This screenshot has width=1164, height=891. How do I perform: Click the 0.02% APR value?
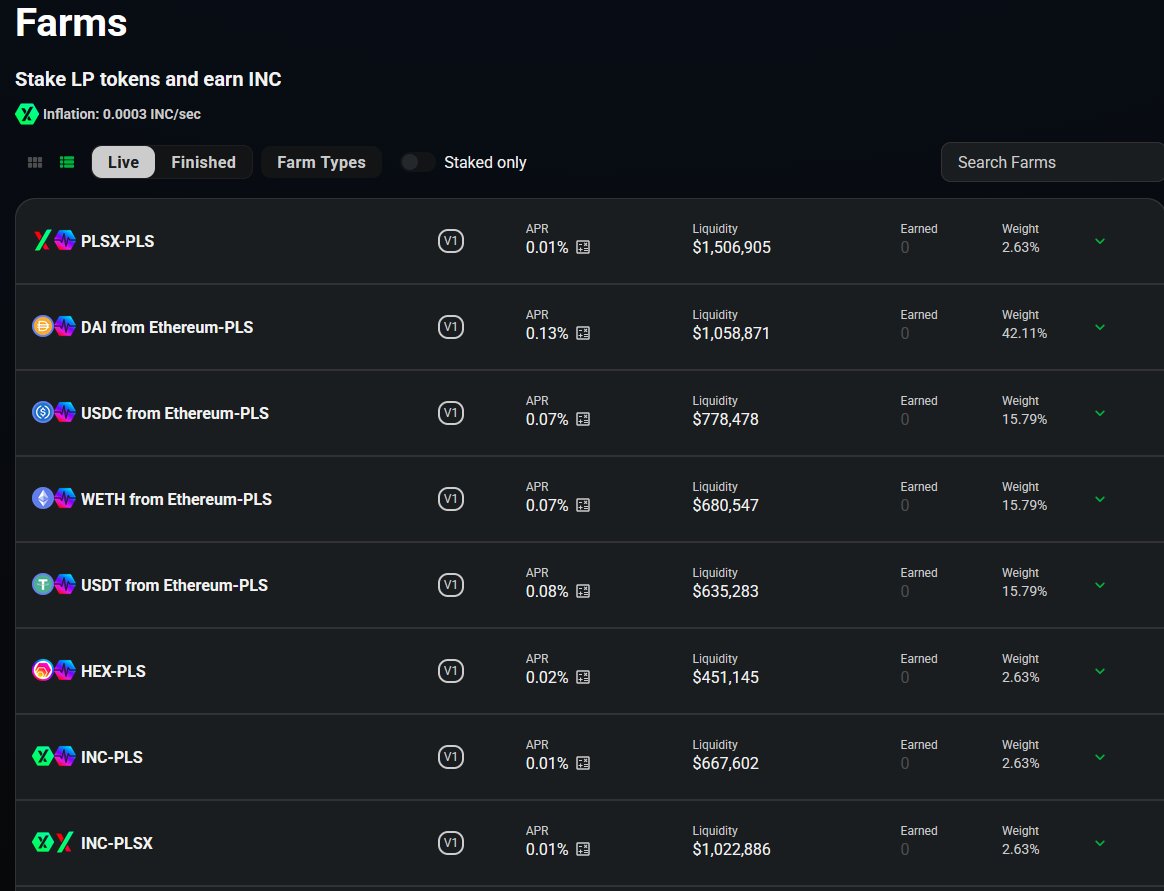(547, 677)
